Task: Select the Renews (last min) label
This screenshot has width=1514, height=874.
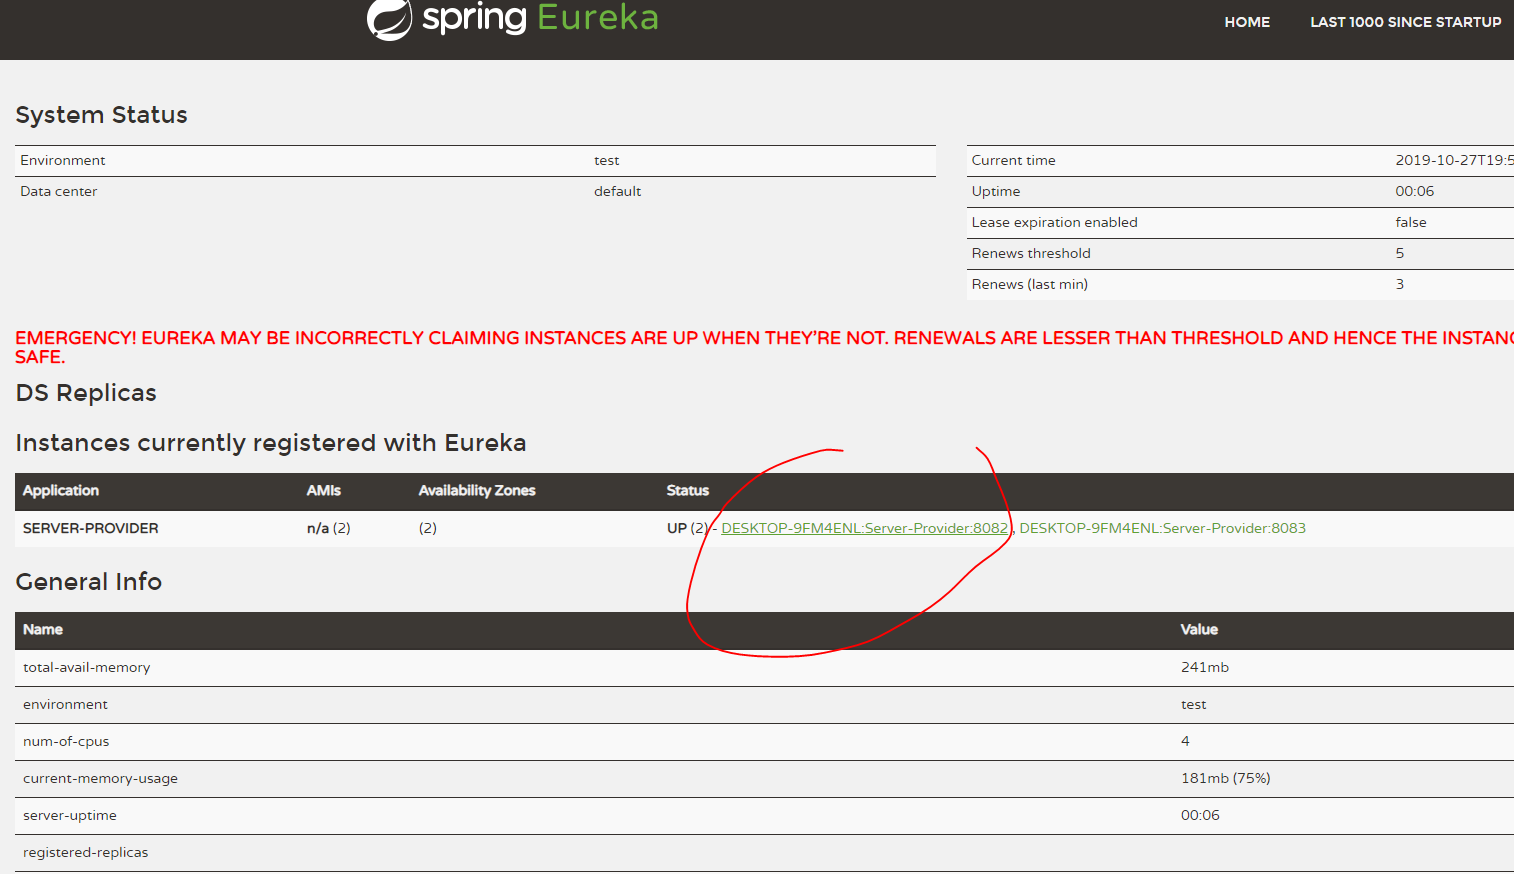Action: click(1029, 284)
